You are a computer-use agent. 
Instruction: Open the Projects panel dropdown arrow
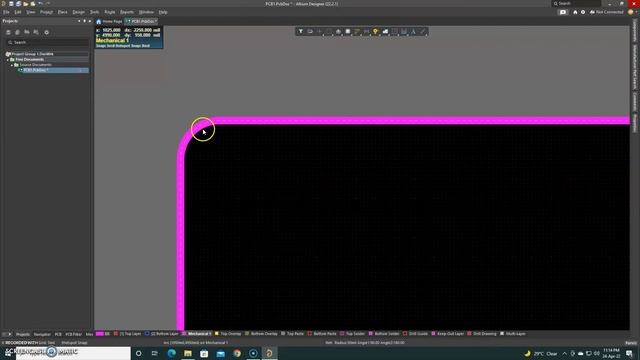[x=79, y=21]
